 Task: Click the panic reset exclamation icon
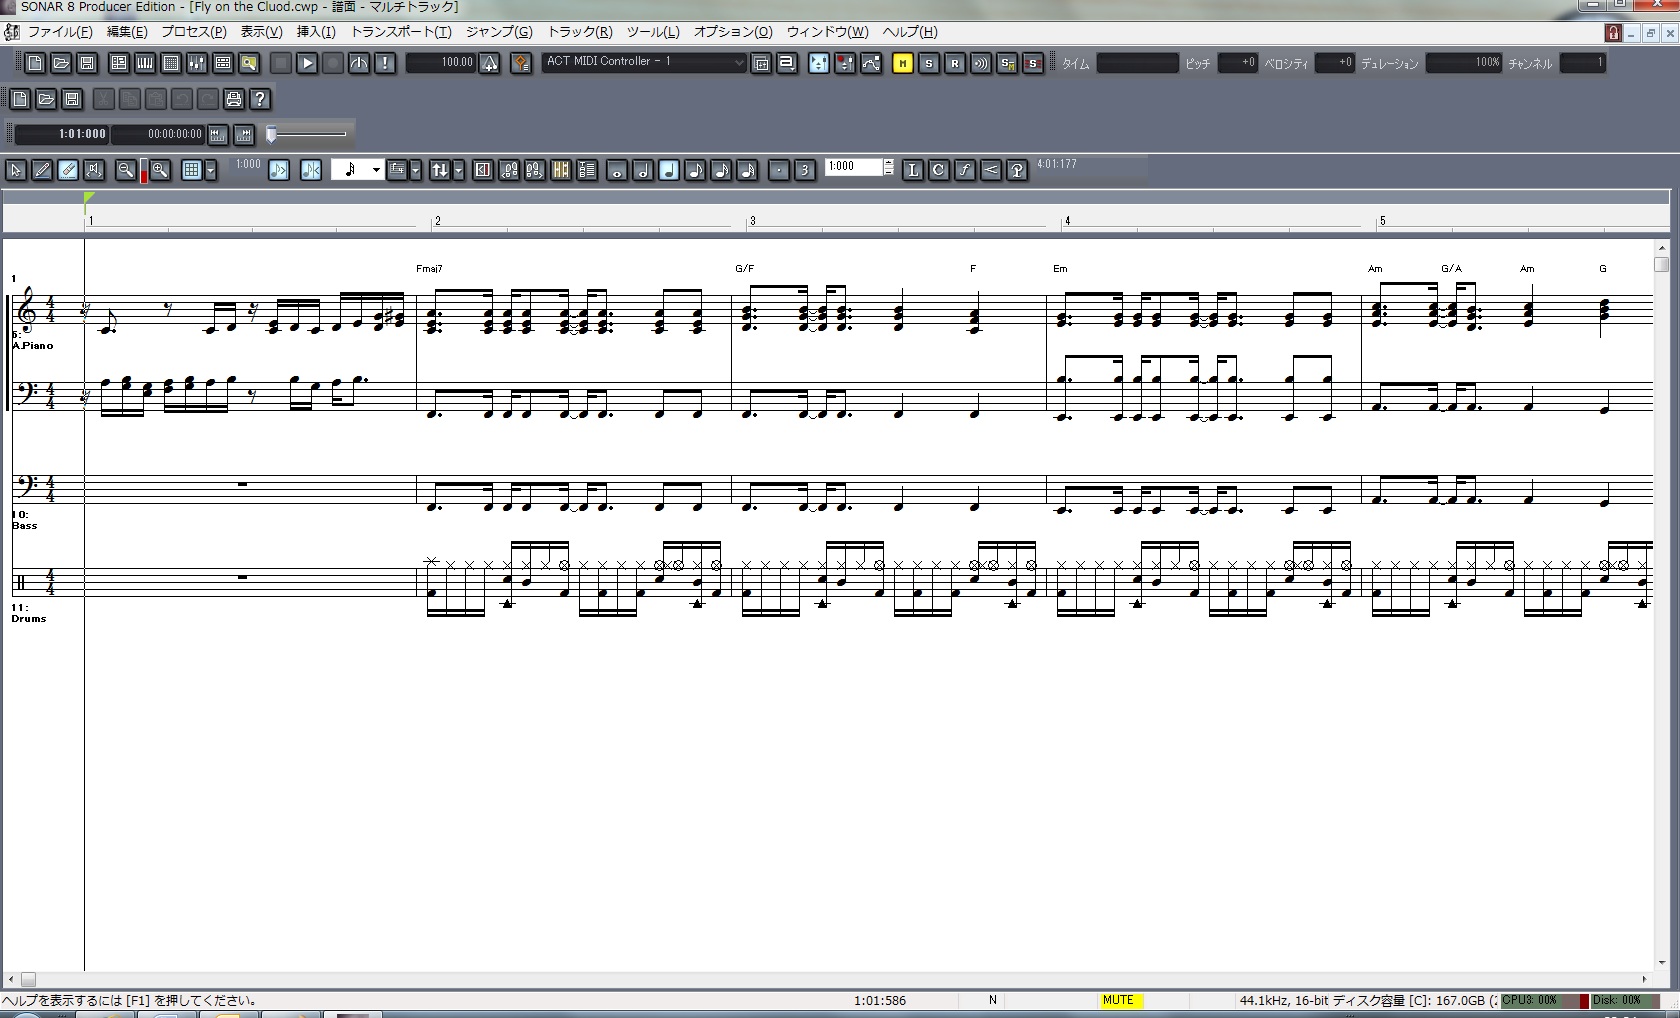(x=385, y=63)
